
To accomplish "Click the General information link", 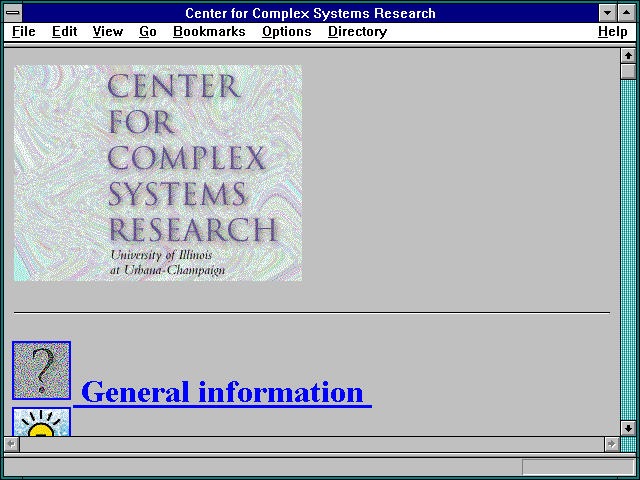I will coord(222,393).
